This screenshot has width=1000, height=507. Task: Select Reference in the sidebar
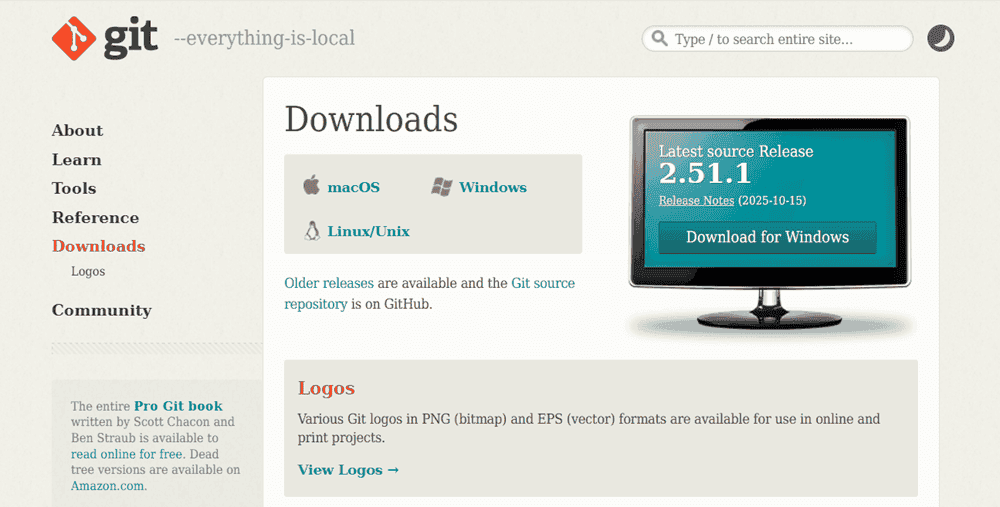click(x=95, y=217)
